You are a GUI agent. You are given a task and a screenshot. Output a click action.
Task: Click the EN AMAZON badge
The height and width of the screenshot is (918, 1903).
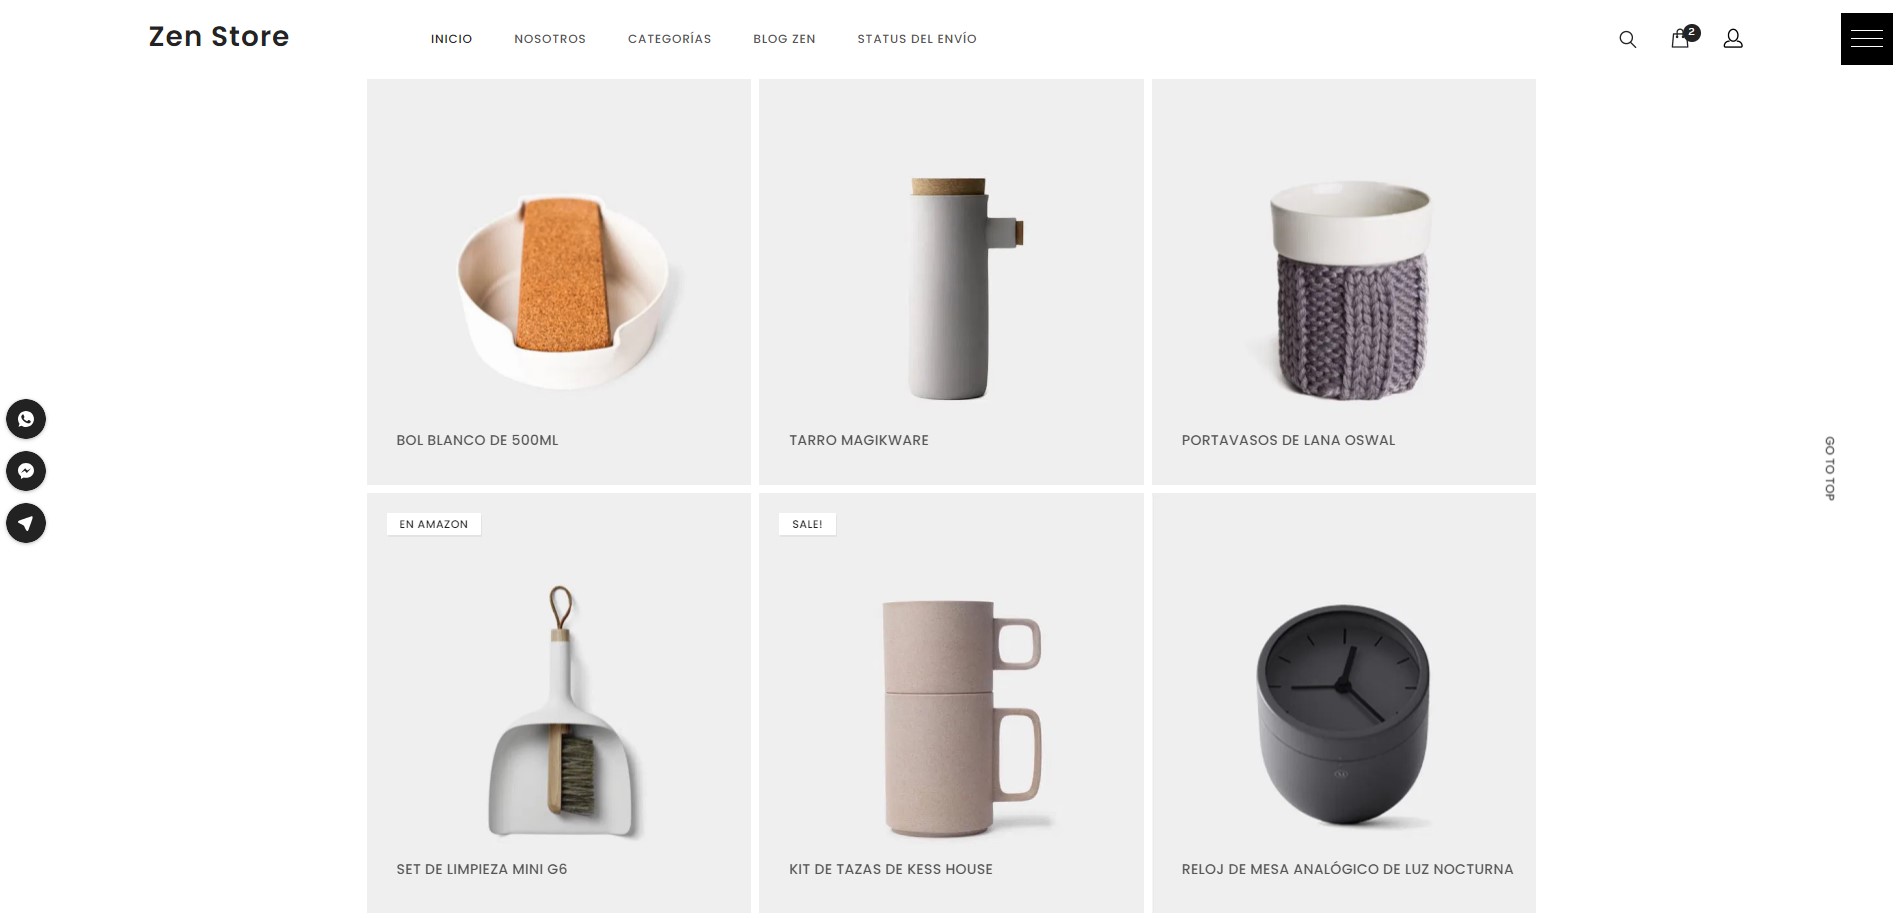click(434, 524)
